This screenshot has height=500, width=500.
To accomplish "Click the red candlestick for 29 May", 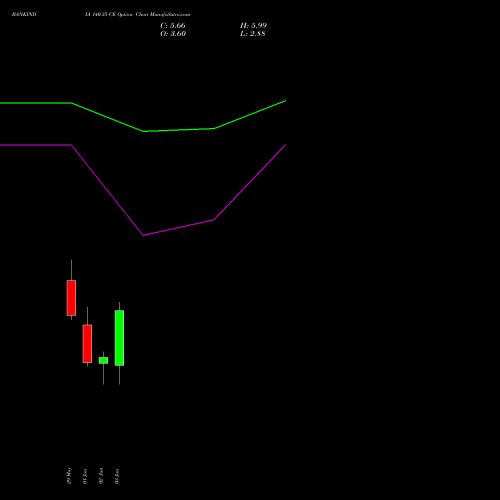I will (x=71, y=298).
